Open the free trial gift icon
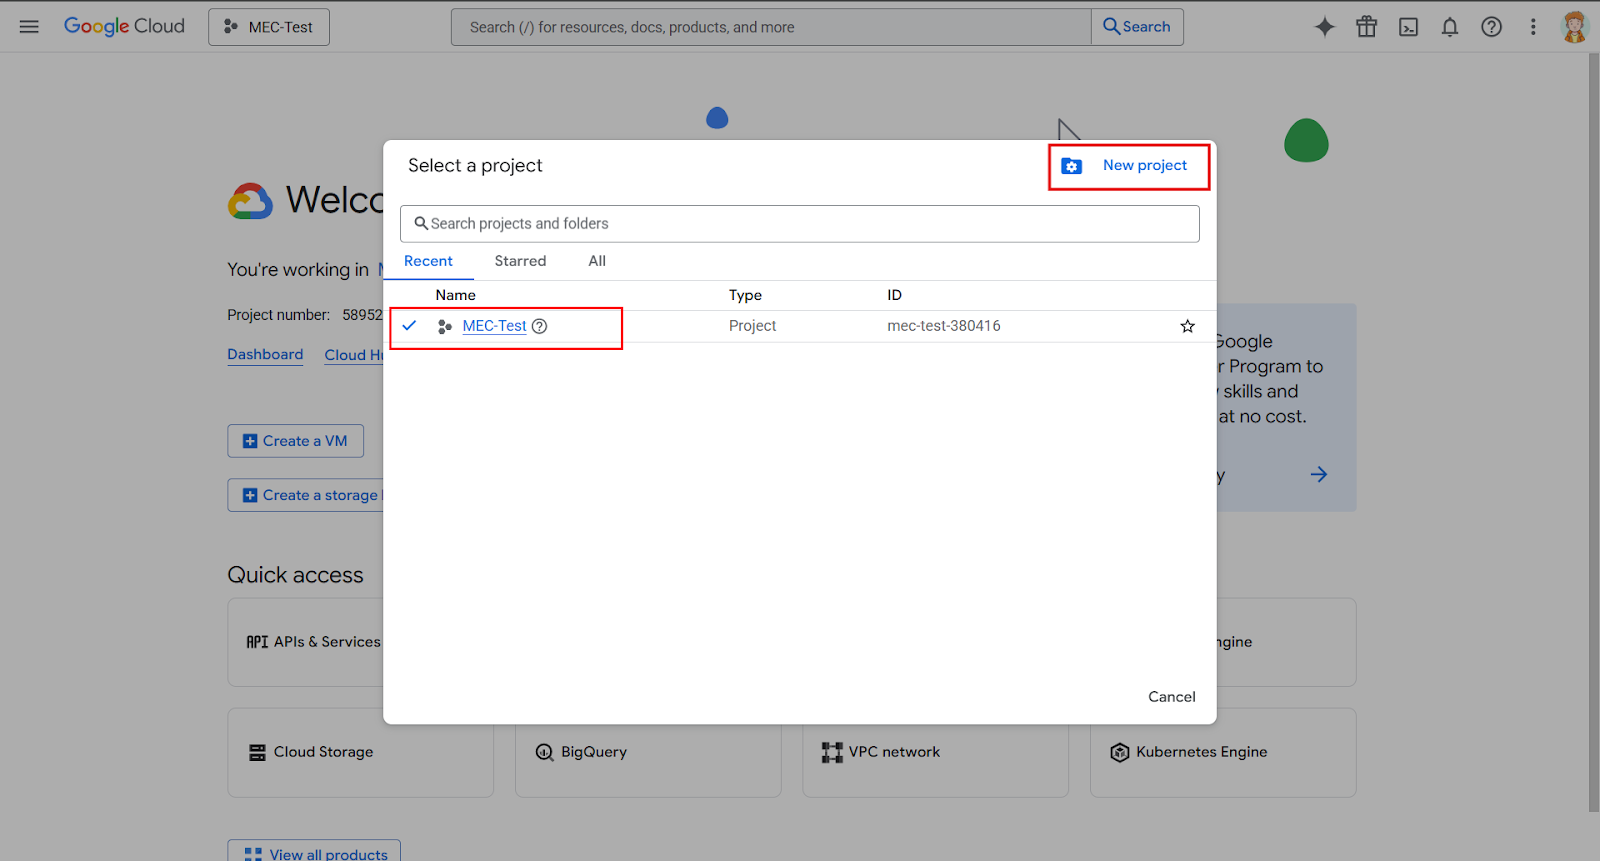Screen dimensions: 1600x861 click(1366, 27)
